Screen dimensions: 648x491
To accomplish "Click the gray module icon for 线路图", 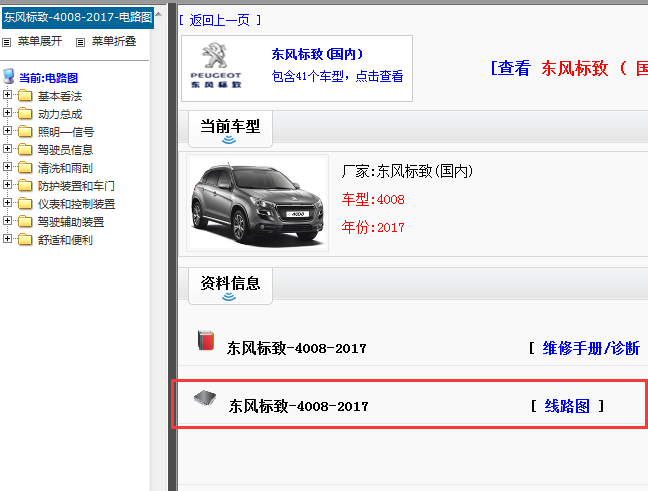I will [x=205, y=398].
